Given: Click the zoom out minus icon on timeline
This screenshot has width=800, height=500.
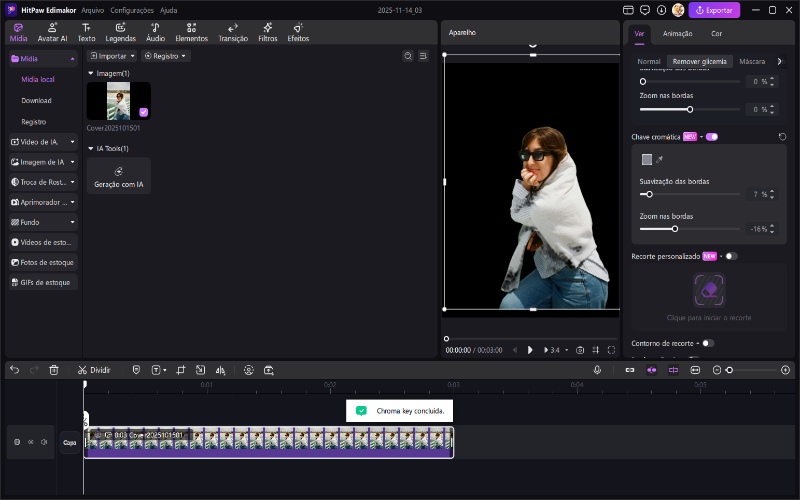Looking at the screenshot, I should [716, 370].
